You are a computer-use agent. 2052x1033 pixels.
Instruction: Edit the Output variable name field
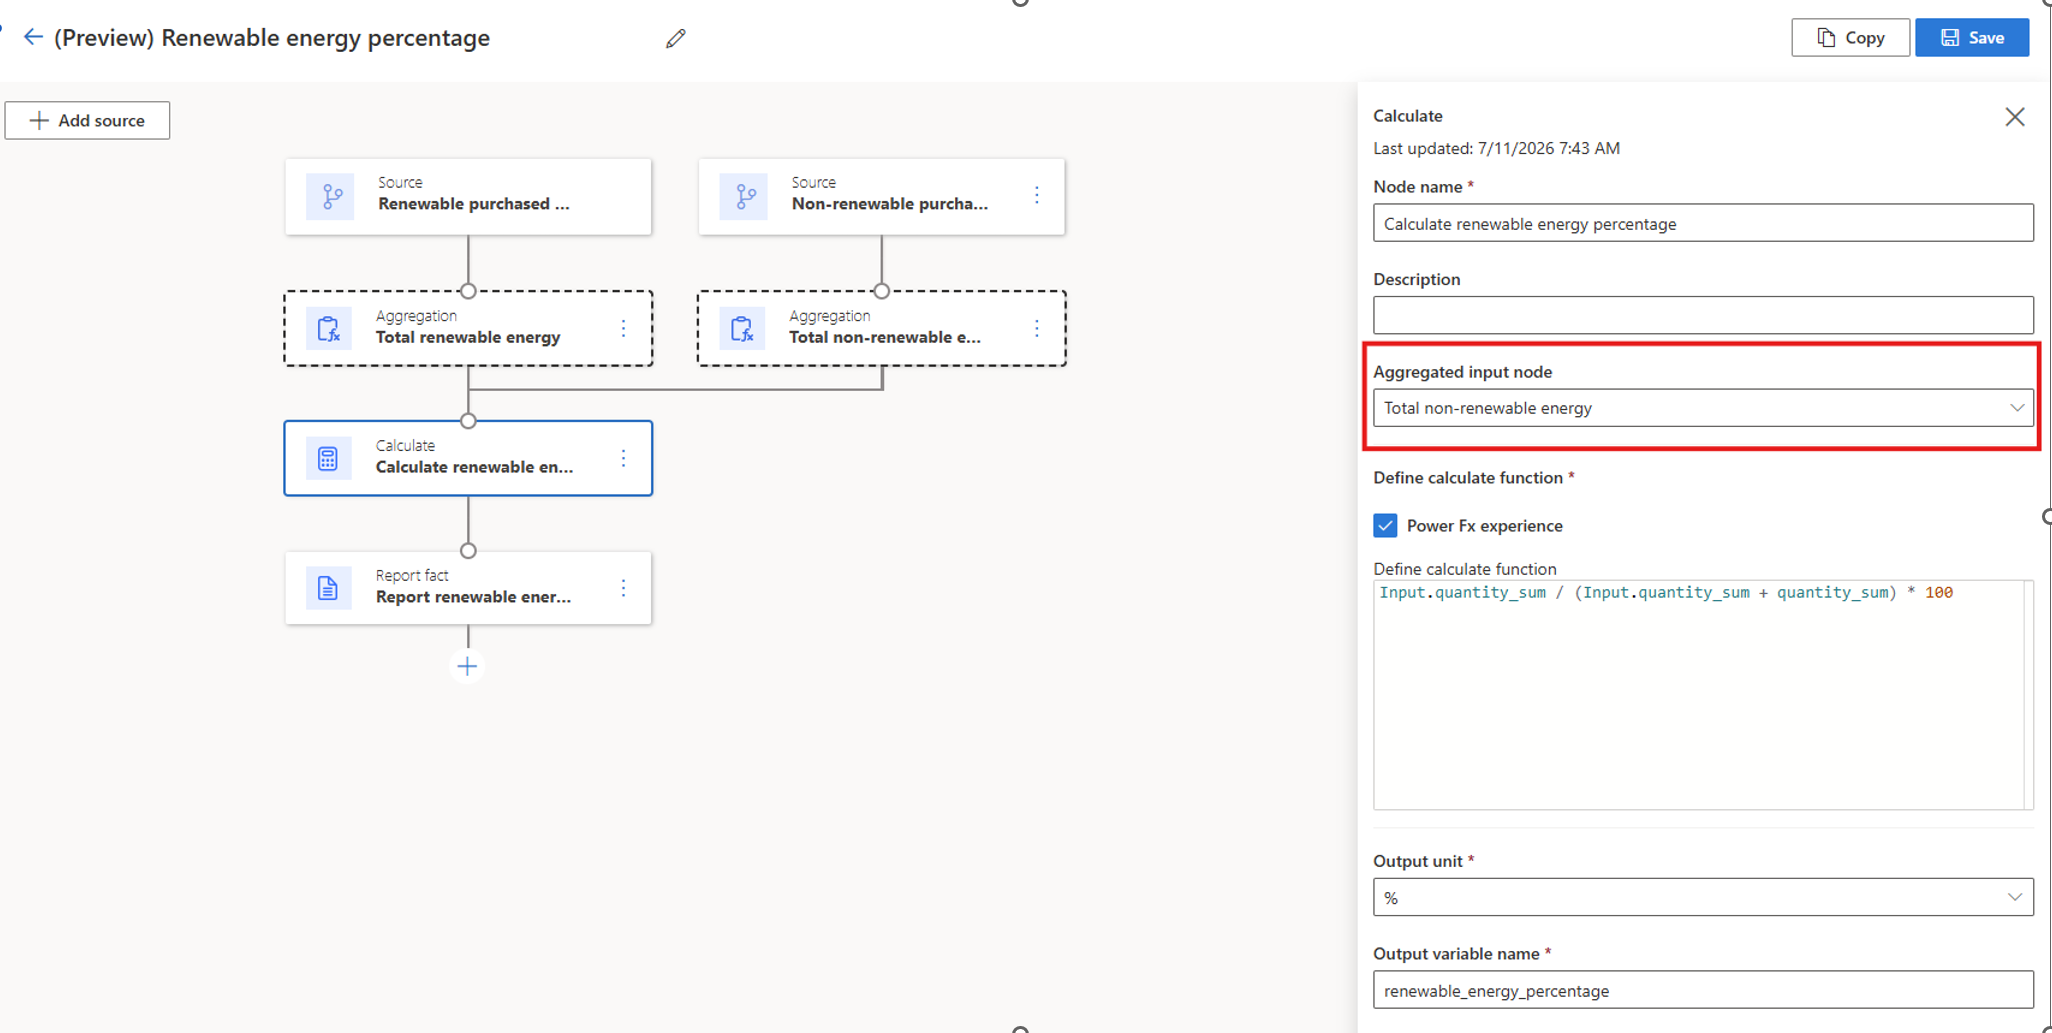pos(1703,990)
